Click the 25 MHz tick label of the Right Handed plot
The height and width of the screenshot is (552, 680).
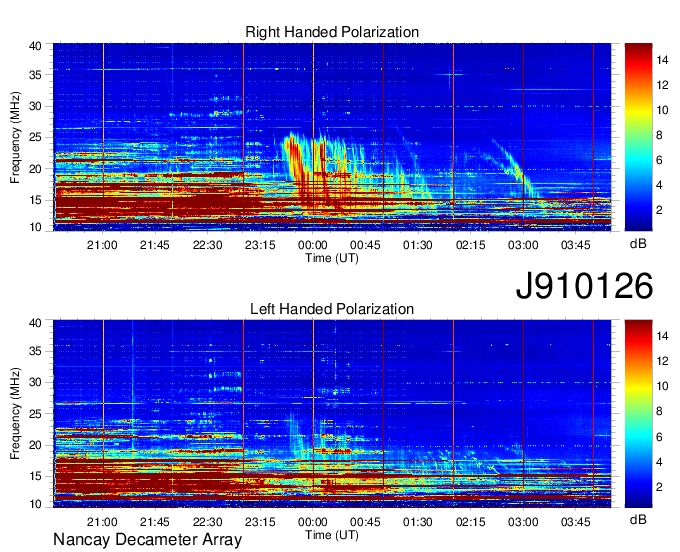(35, 137)
